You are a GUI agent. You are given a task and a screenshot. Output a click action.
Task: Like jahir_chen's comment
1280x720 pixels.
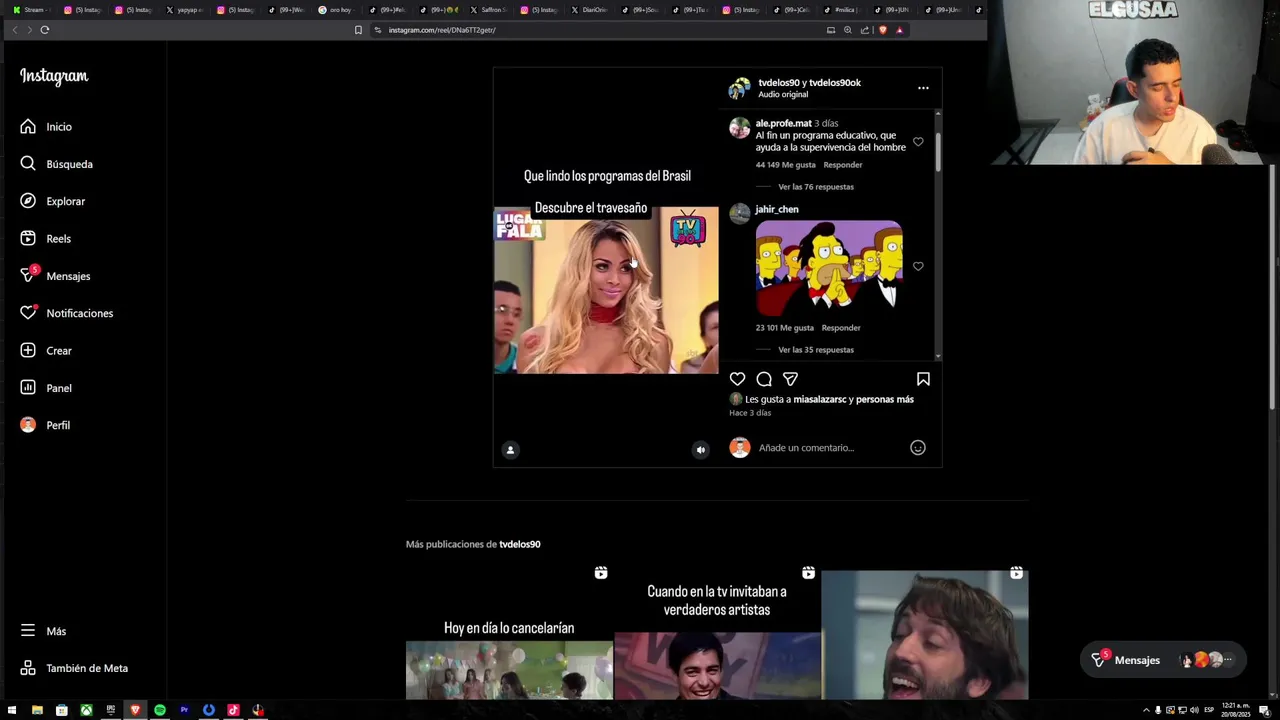click(x=918, y=267)
